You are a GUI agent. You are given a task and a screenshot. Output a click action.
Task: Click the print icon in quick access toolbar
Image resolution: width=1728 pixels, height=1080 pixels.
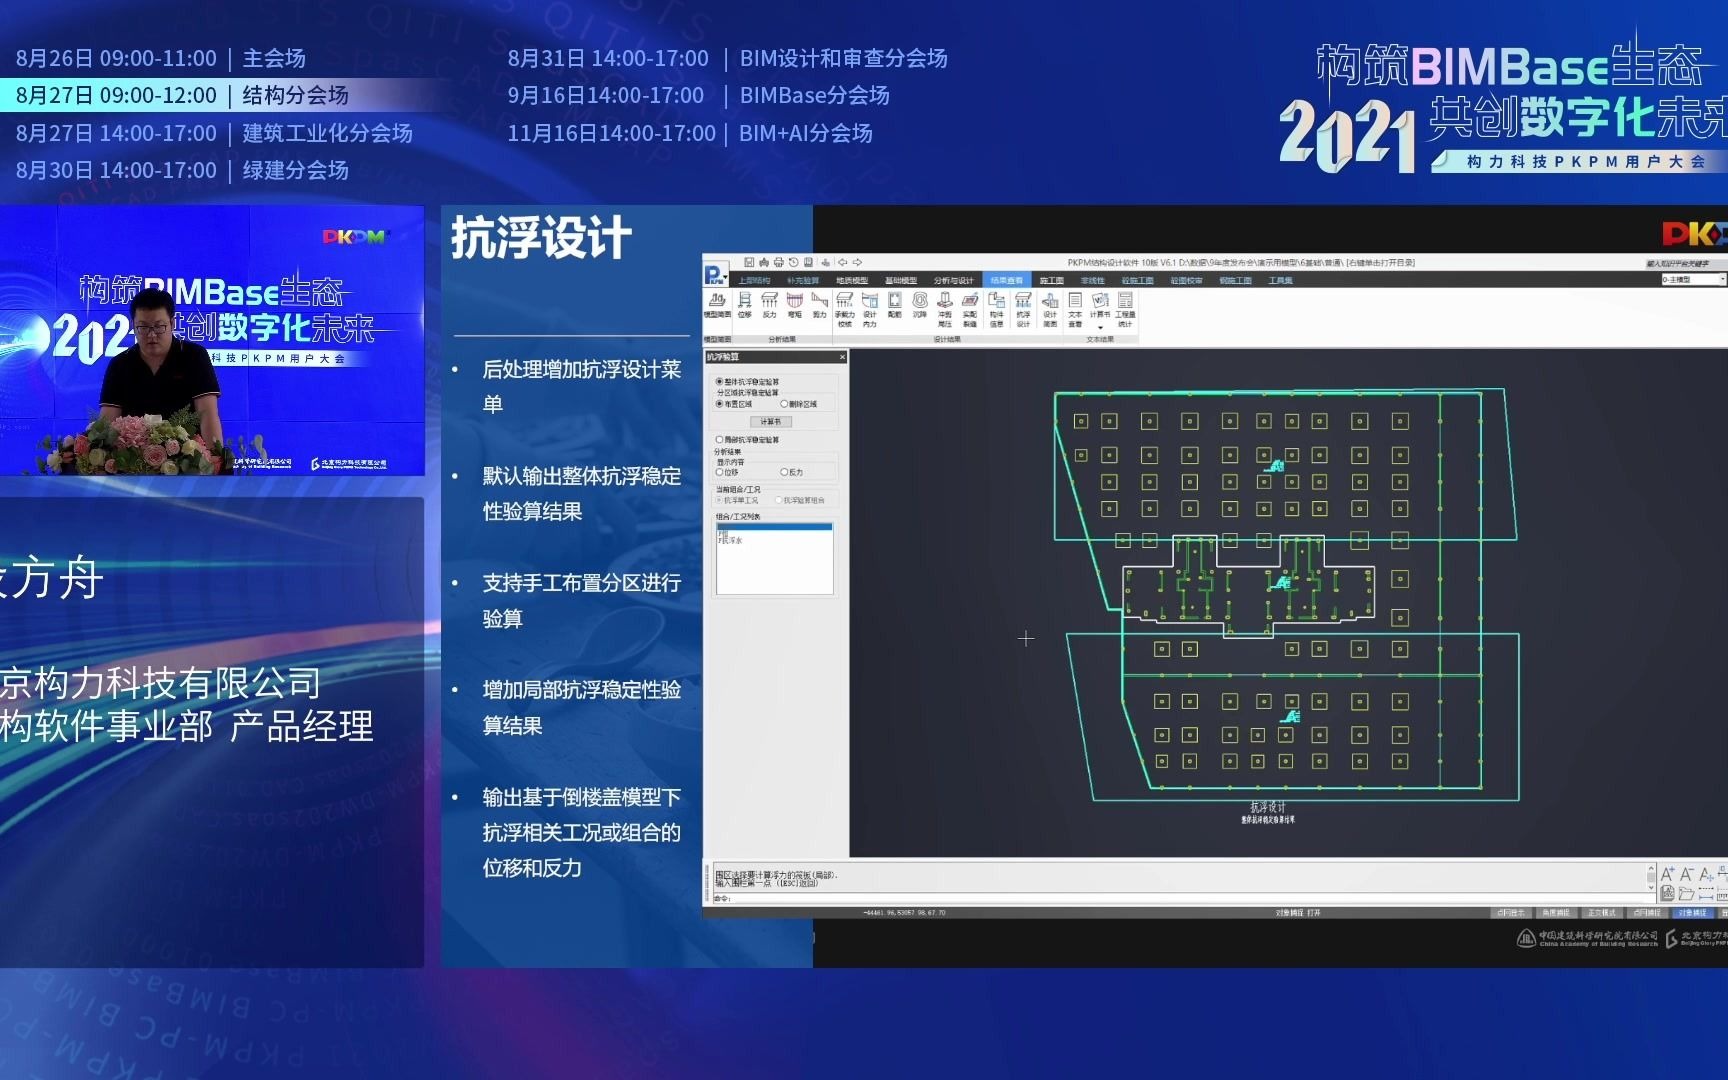(x=778, y=262)
